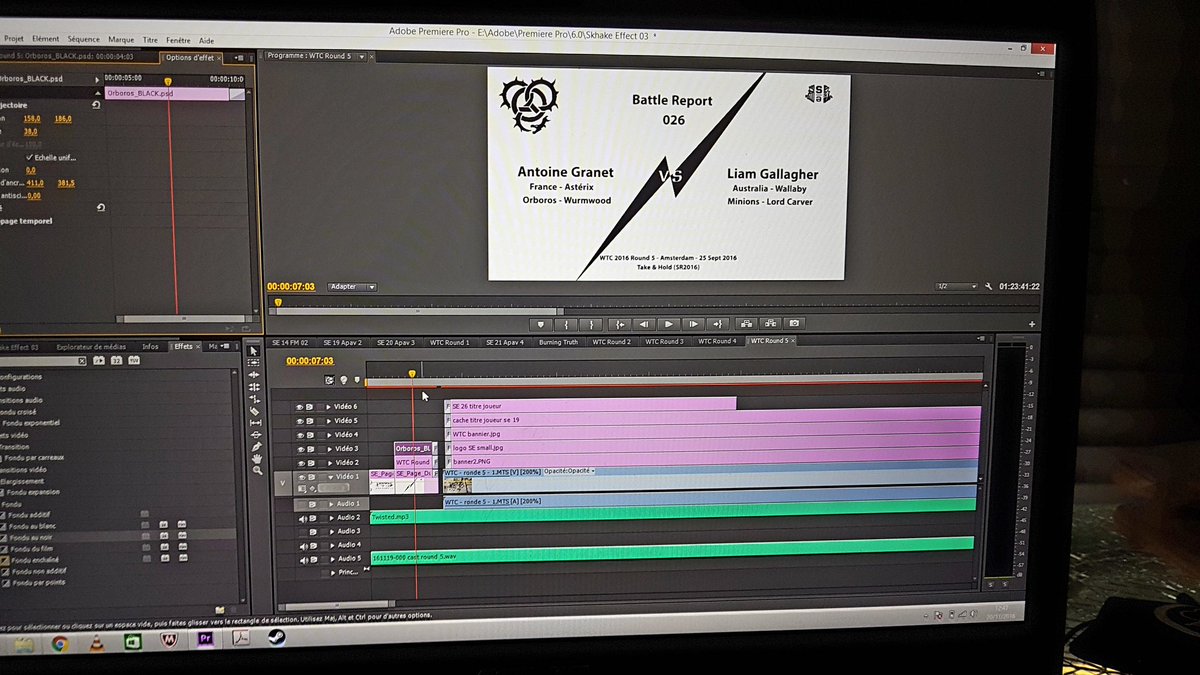This screenshot has height=675, width=1200.
Task: Select the Hand tool
Action: 257,459
